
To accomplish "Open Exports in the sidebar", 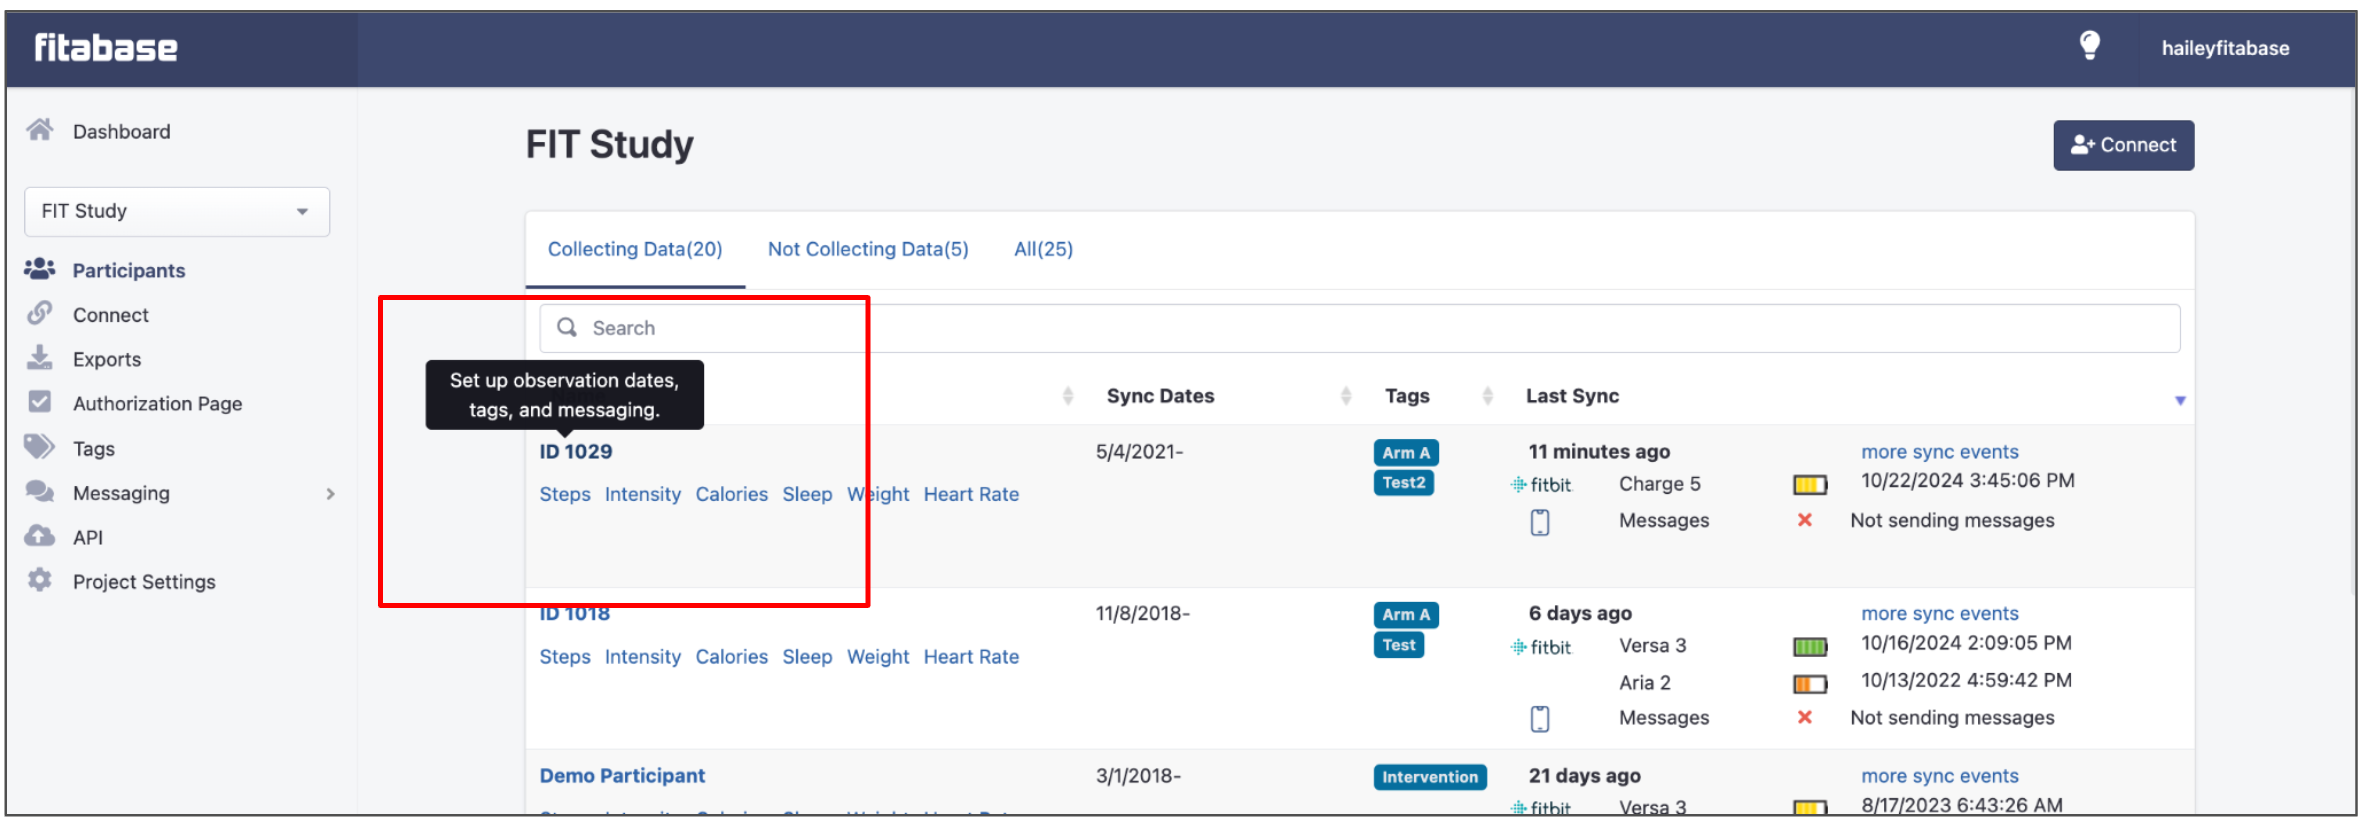I will 107,359.
